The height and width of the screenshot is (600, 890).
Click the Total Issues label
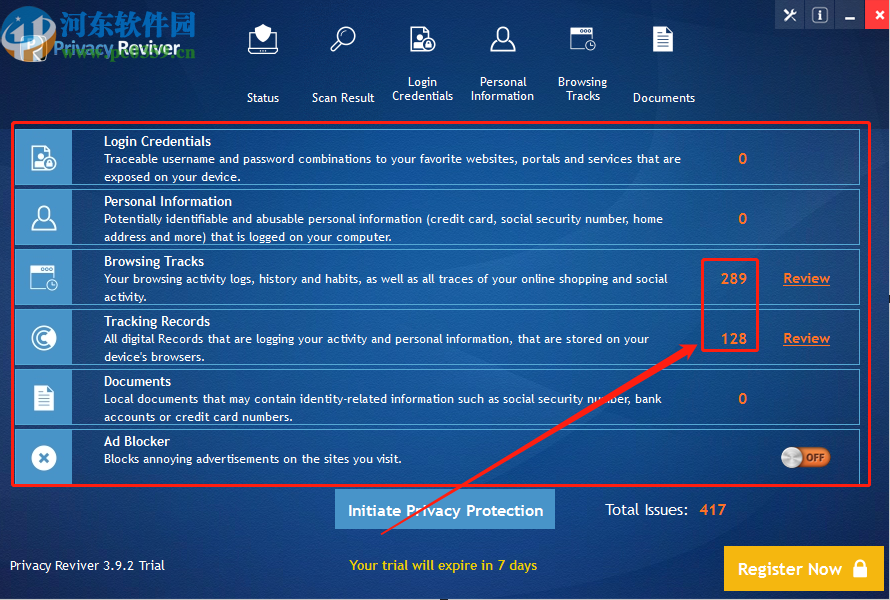[646, 510]
